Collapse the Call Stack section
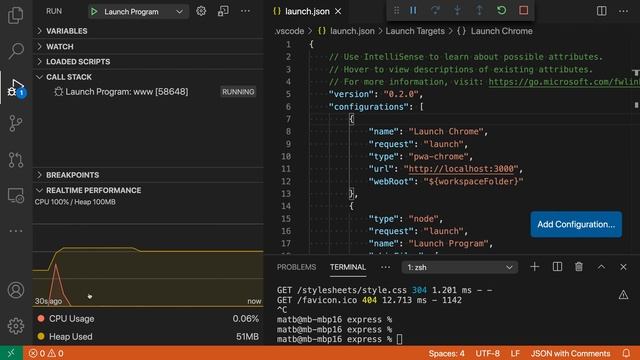Screen dimensions: 640x360 point(148,77)
